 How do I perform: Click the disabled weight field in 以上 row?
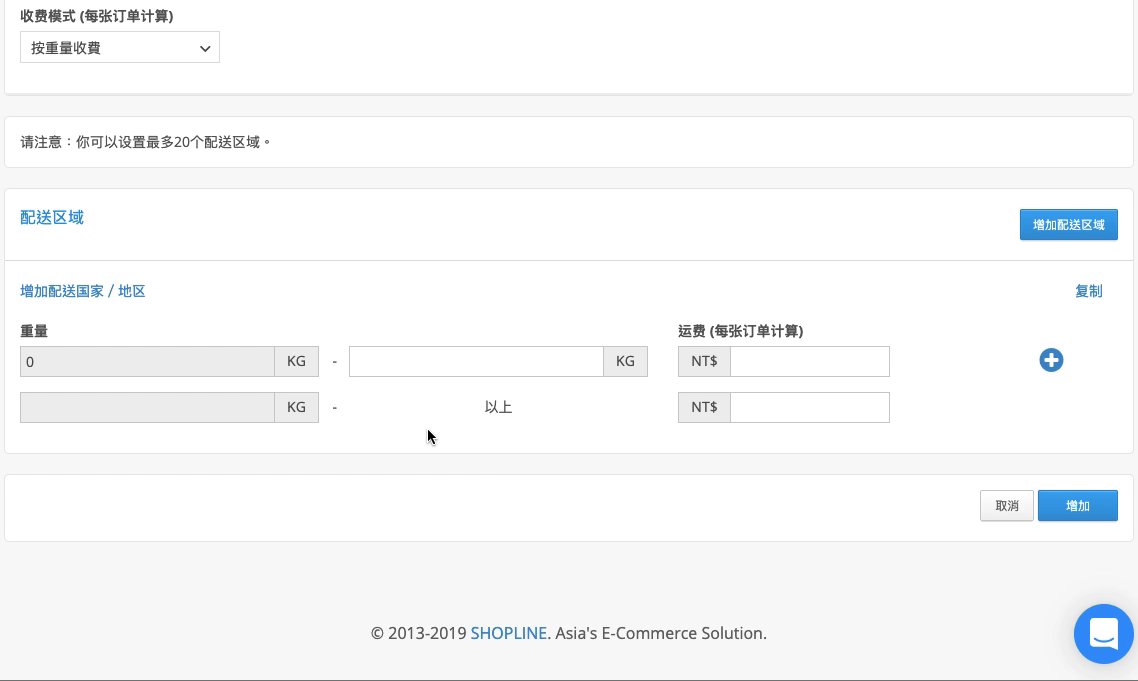click(x=147, y=407)
